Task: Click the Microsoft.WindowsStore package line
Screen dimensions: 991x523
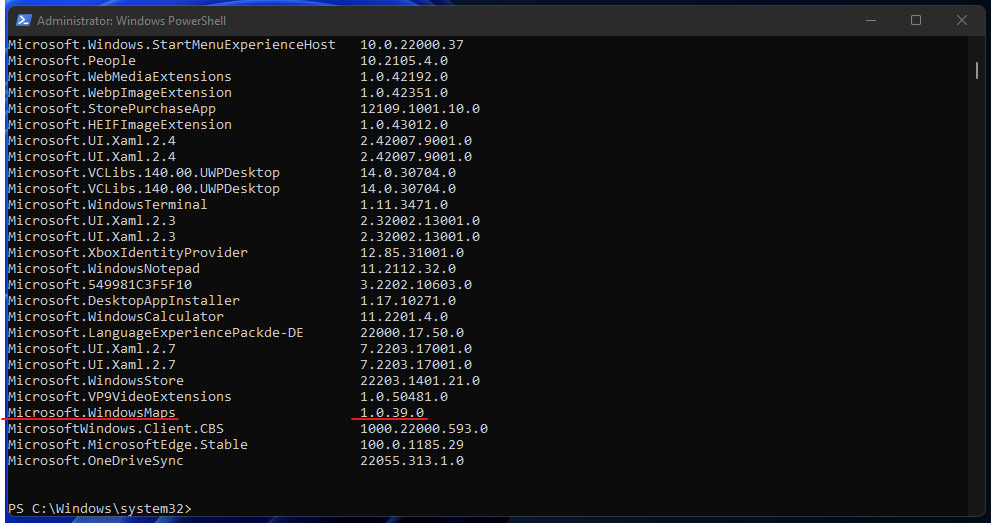Action: click(x=95, y=380)
